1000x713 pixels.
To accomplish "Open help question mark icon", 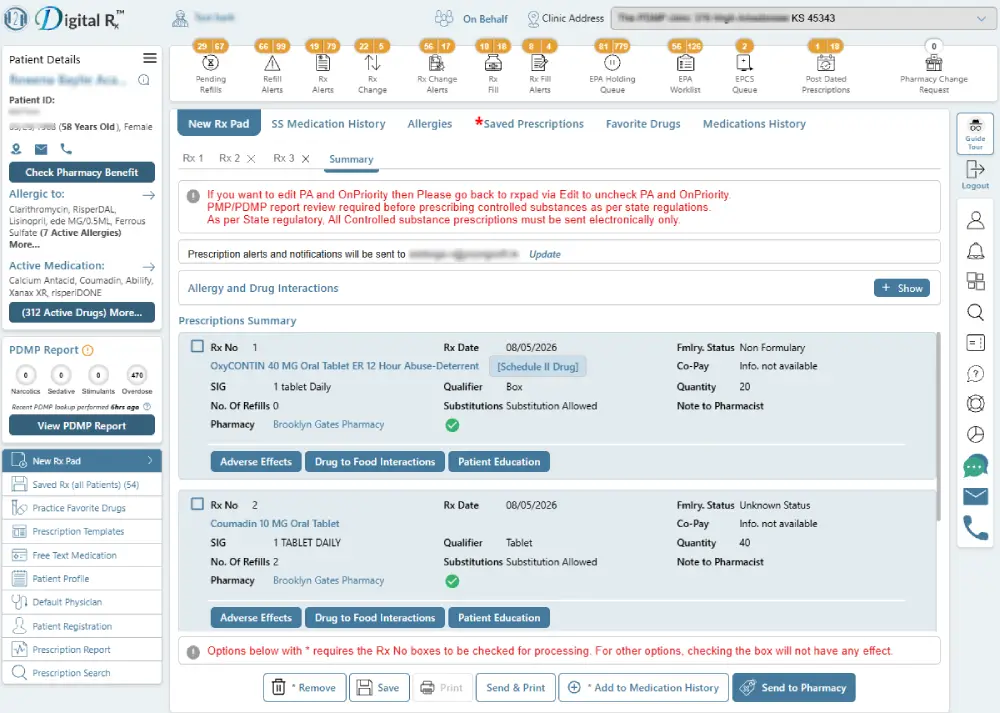I will point(975,373).
